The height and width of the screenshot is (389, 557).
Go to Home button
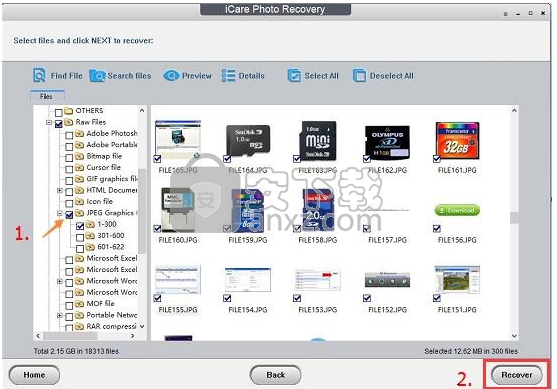(x=34, y=374)
